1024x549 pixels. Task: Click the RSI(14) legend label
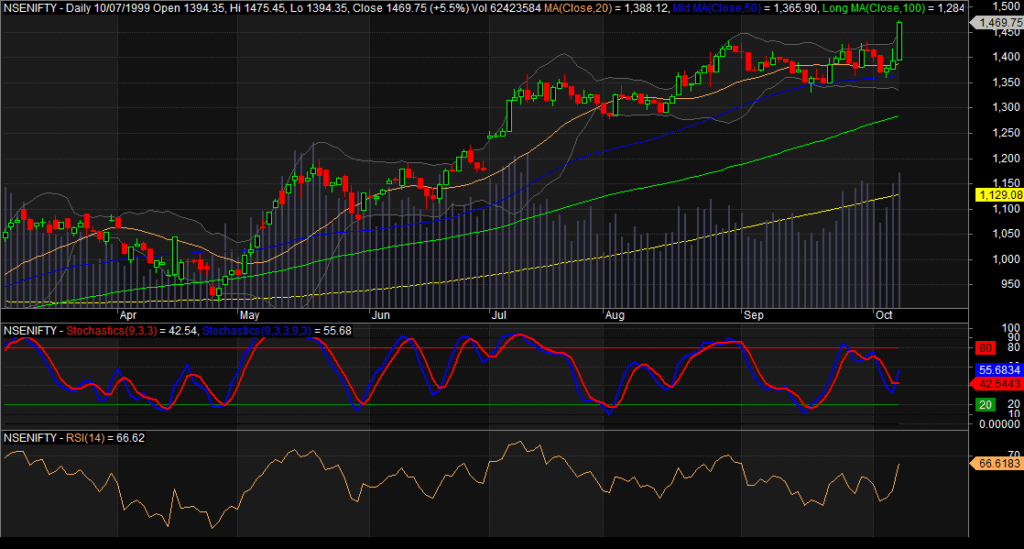pyautogui.click(x=85, y=438)
